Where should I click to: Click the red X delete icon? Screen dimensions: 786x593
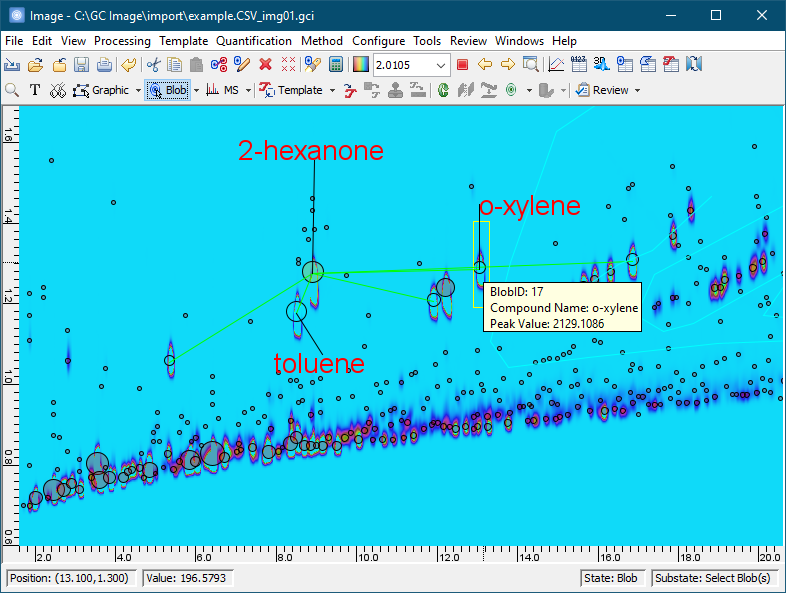click(x=265, y=65)
